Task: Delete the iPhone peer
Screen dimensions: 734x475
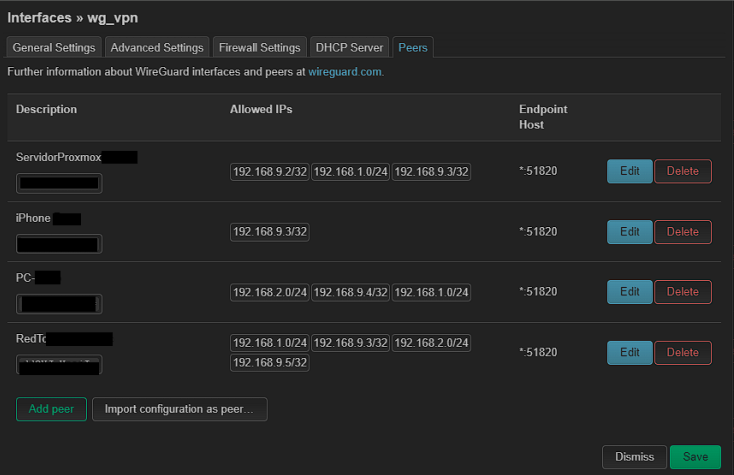Action: click(683, 232)
